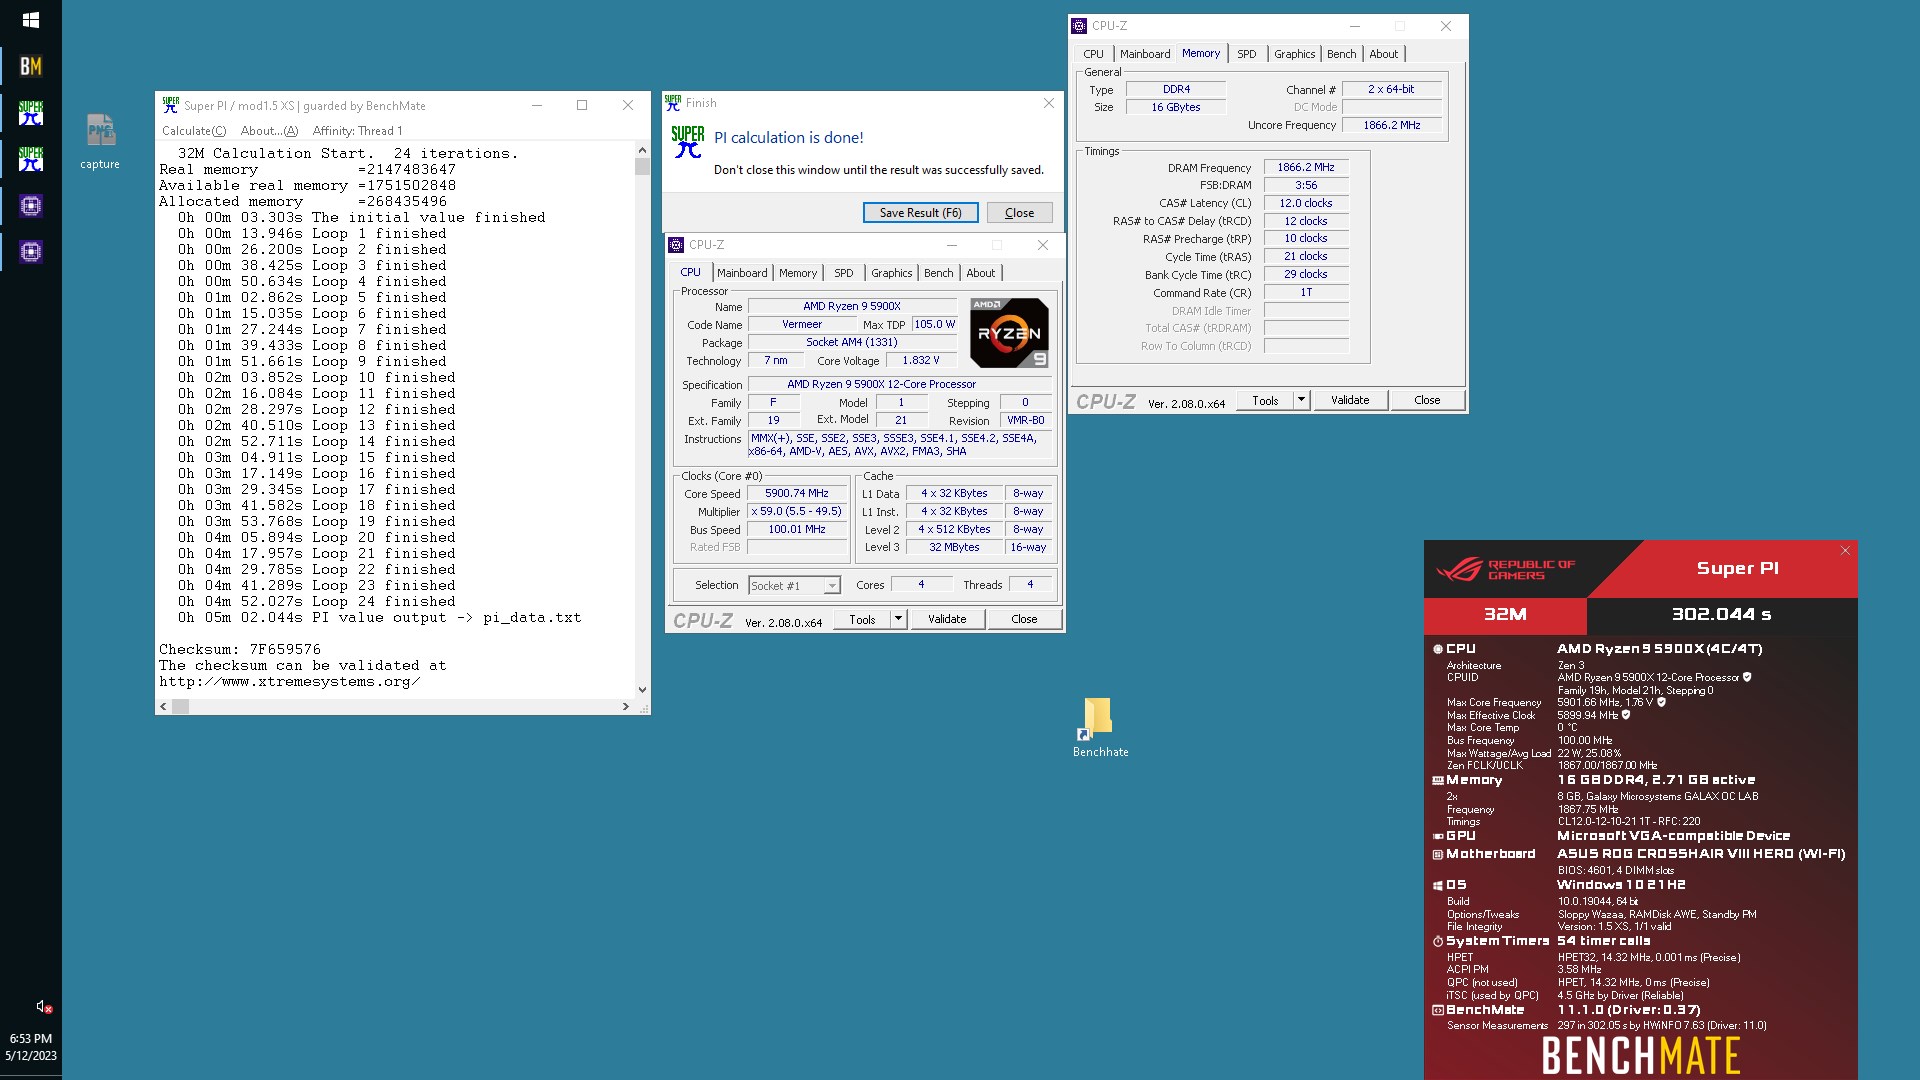The image size is (1920, 1080).
Task: Open Affinity: Thread 1 menu
Action: click(357, 131)
